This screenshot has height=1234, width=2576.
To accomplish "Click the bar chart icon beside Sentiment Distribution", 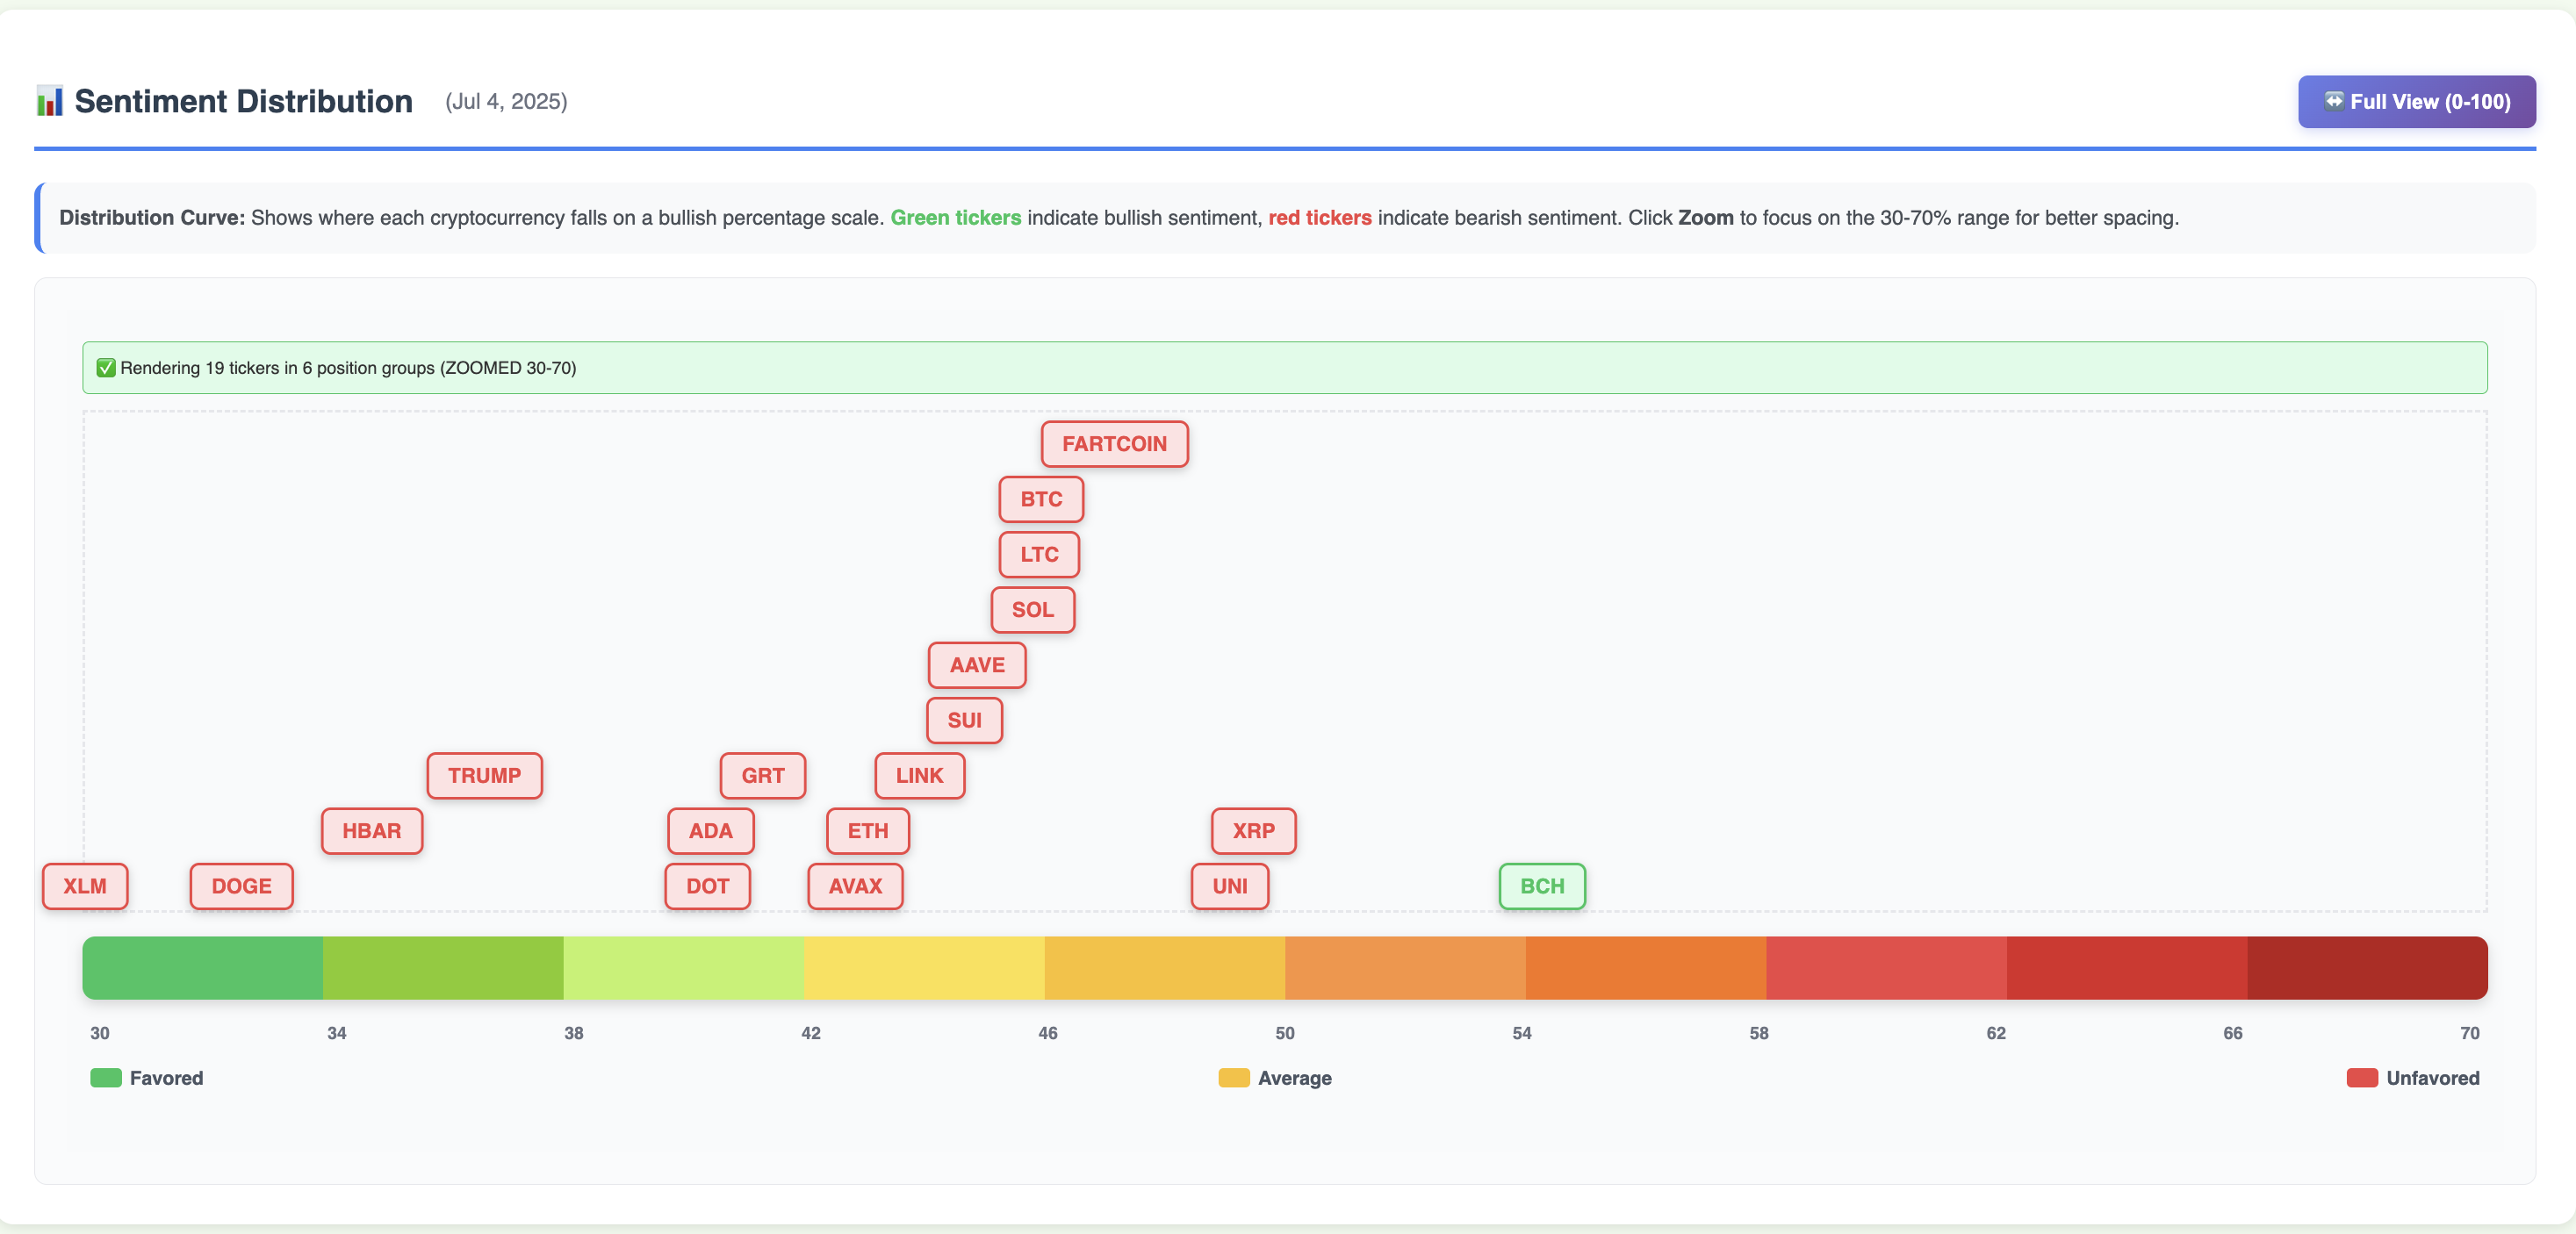I will [x=49, y=100].
